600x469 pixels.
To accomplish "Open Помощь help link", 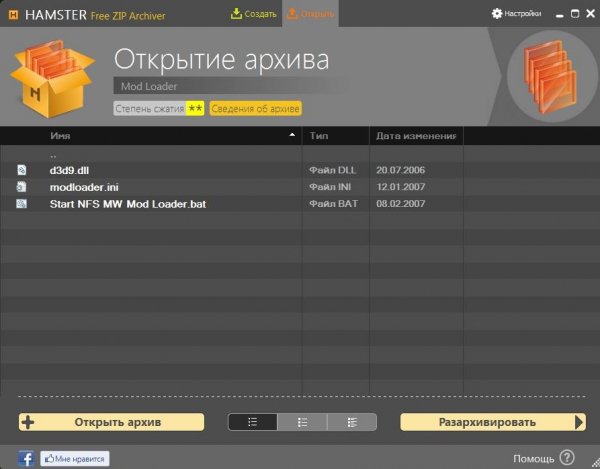I will pyautogui.click(x=533, y=458).
